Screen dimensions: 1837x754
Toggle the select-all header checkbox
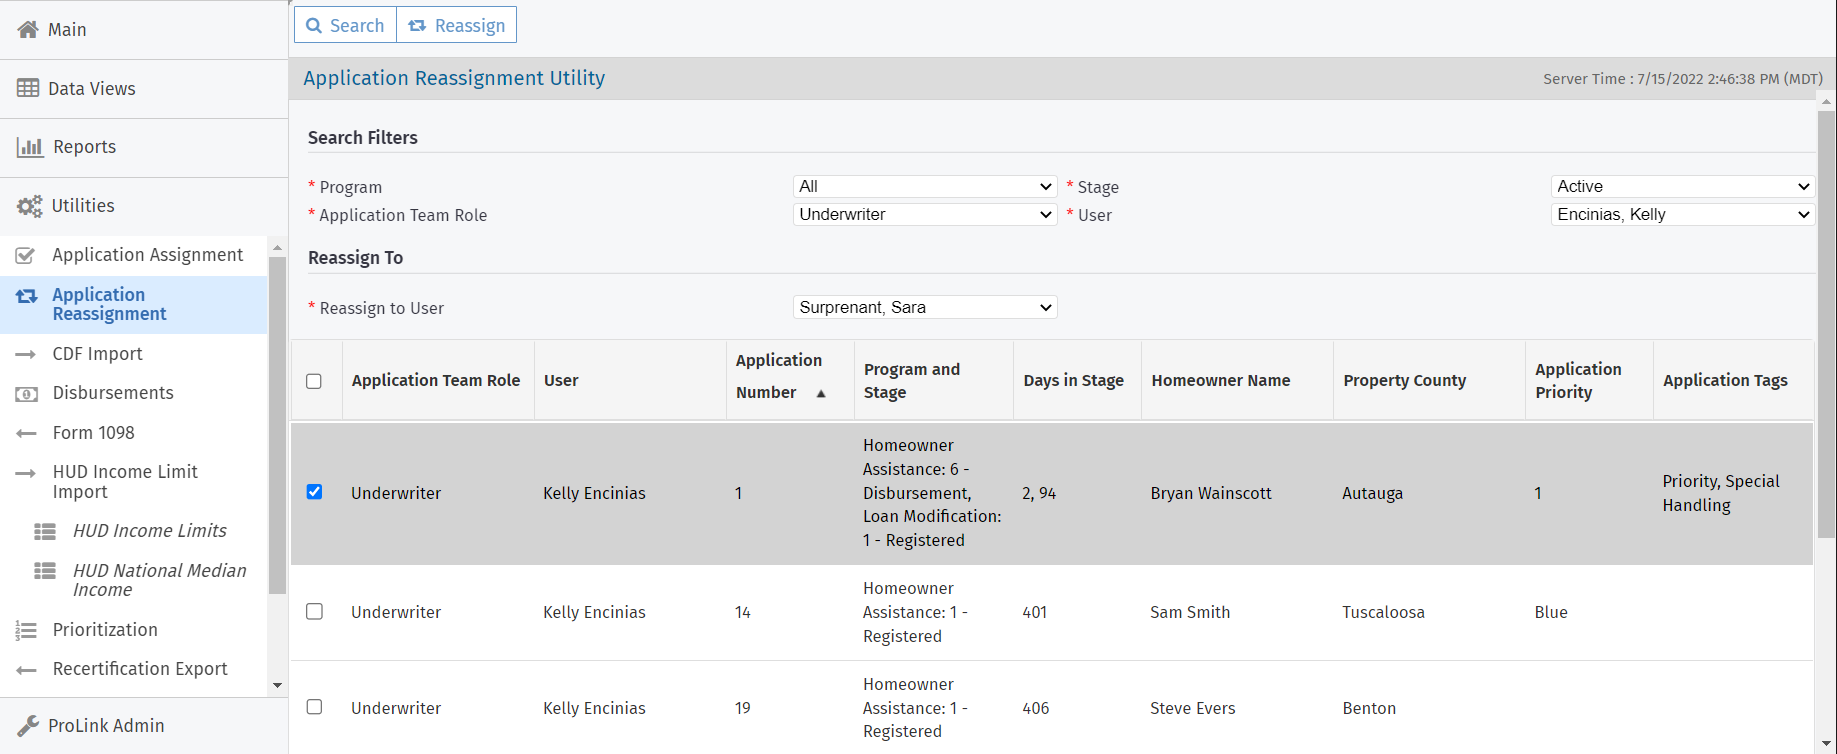pos(314,381)
